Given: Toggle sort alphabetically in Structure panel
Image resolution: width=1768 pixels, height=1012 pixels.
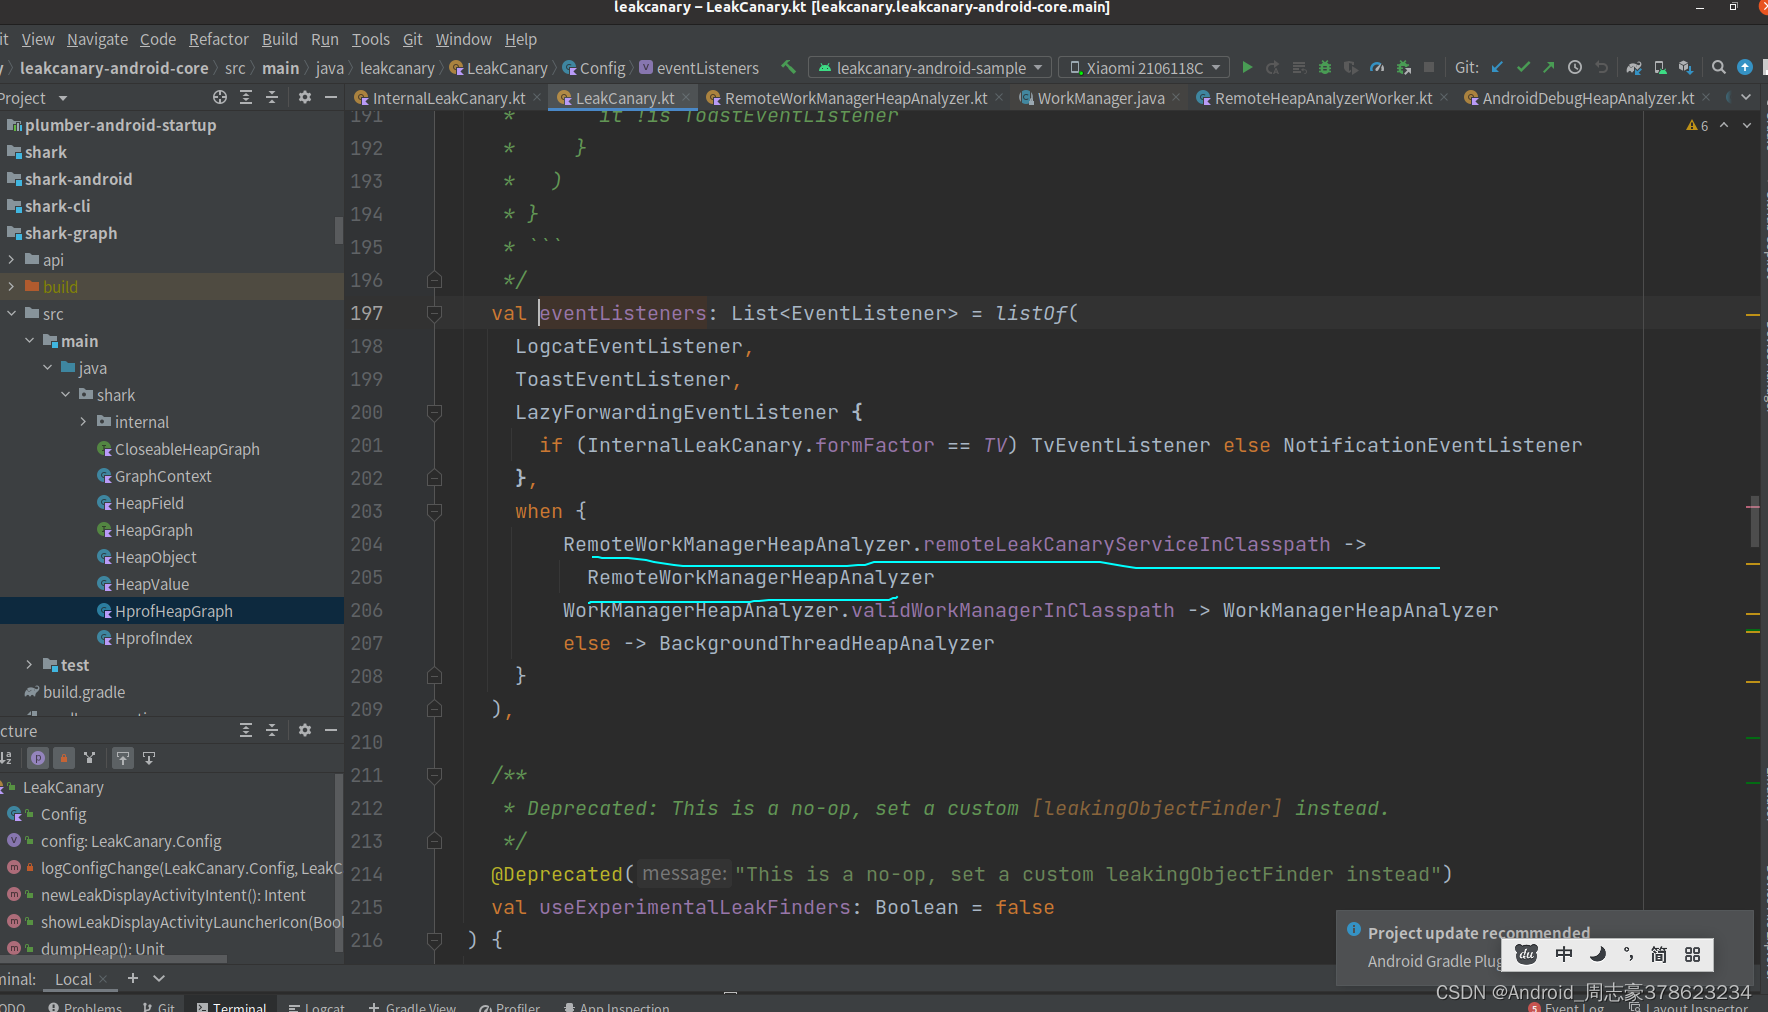Looking at the screenshot, I should [6, 758].
